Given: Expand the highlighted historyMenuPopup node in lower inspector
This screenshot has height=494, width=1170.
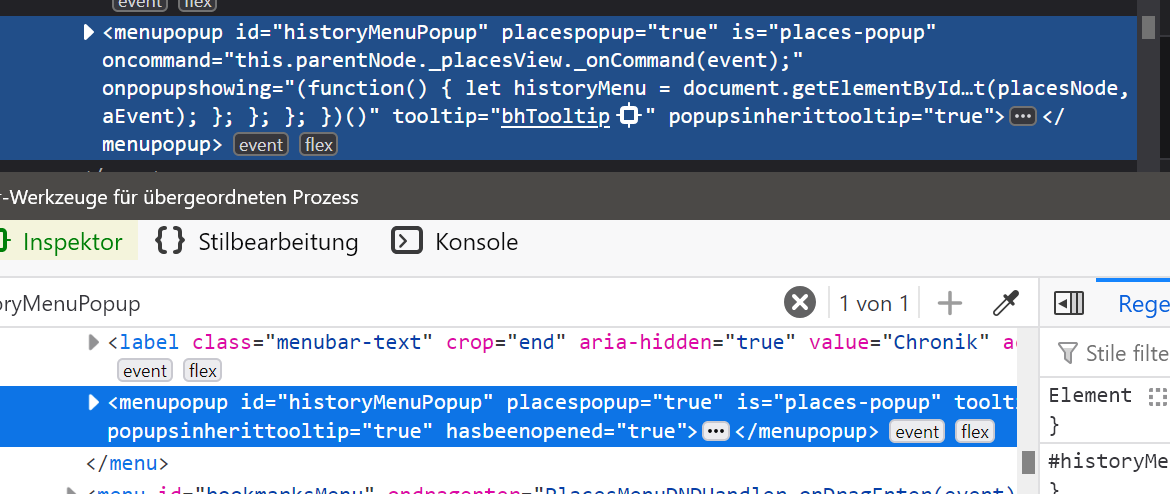Looking at the screenshot, I should pyautogui.click(x=94, y=403).
